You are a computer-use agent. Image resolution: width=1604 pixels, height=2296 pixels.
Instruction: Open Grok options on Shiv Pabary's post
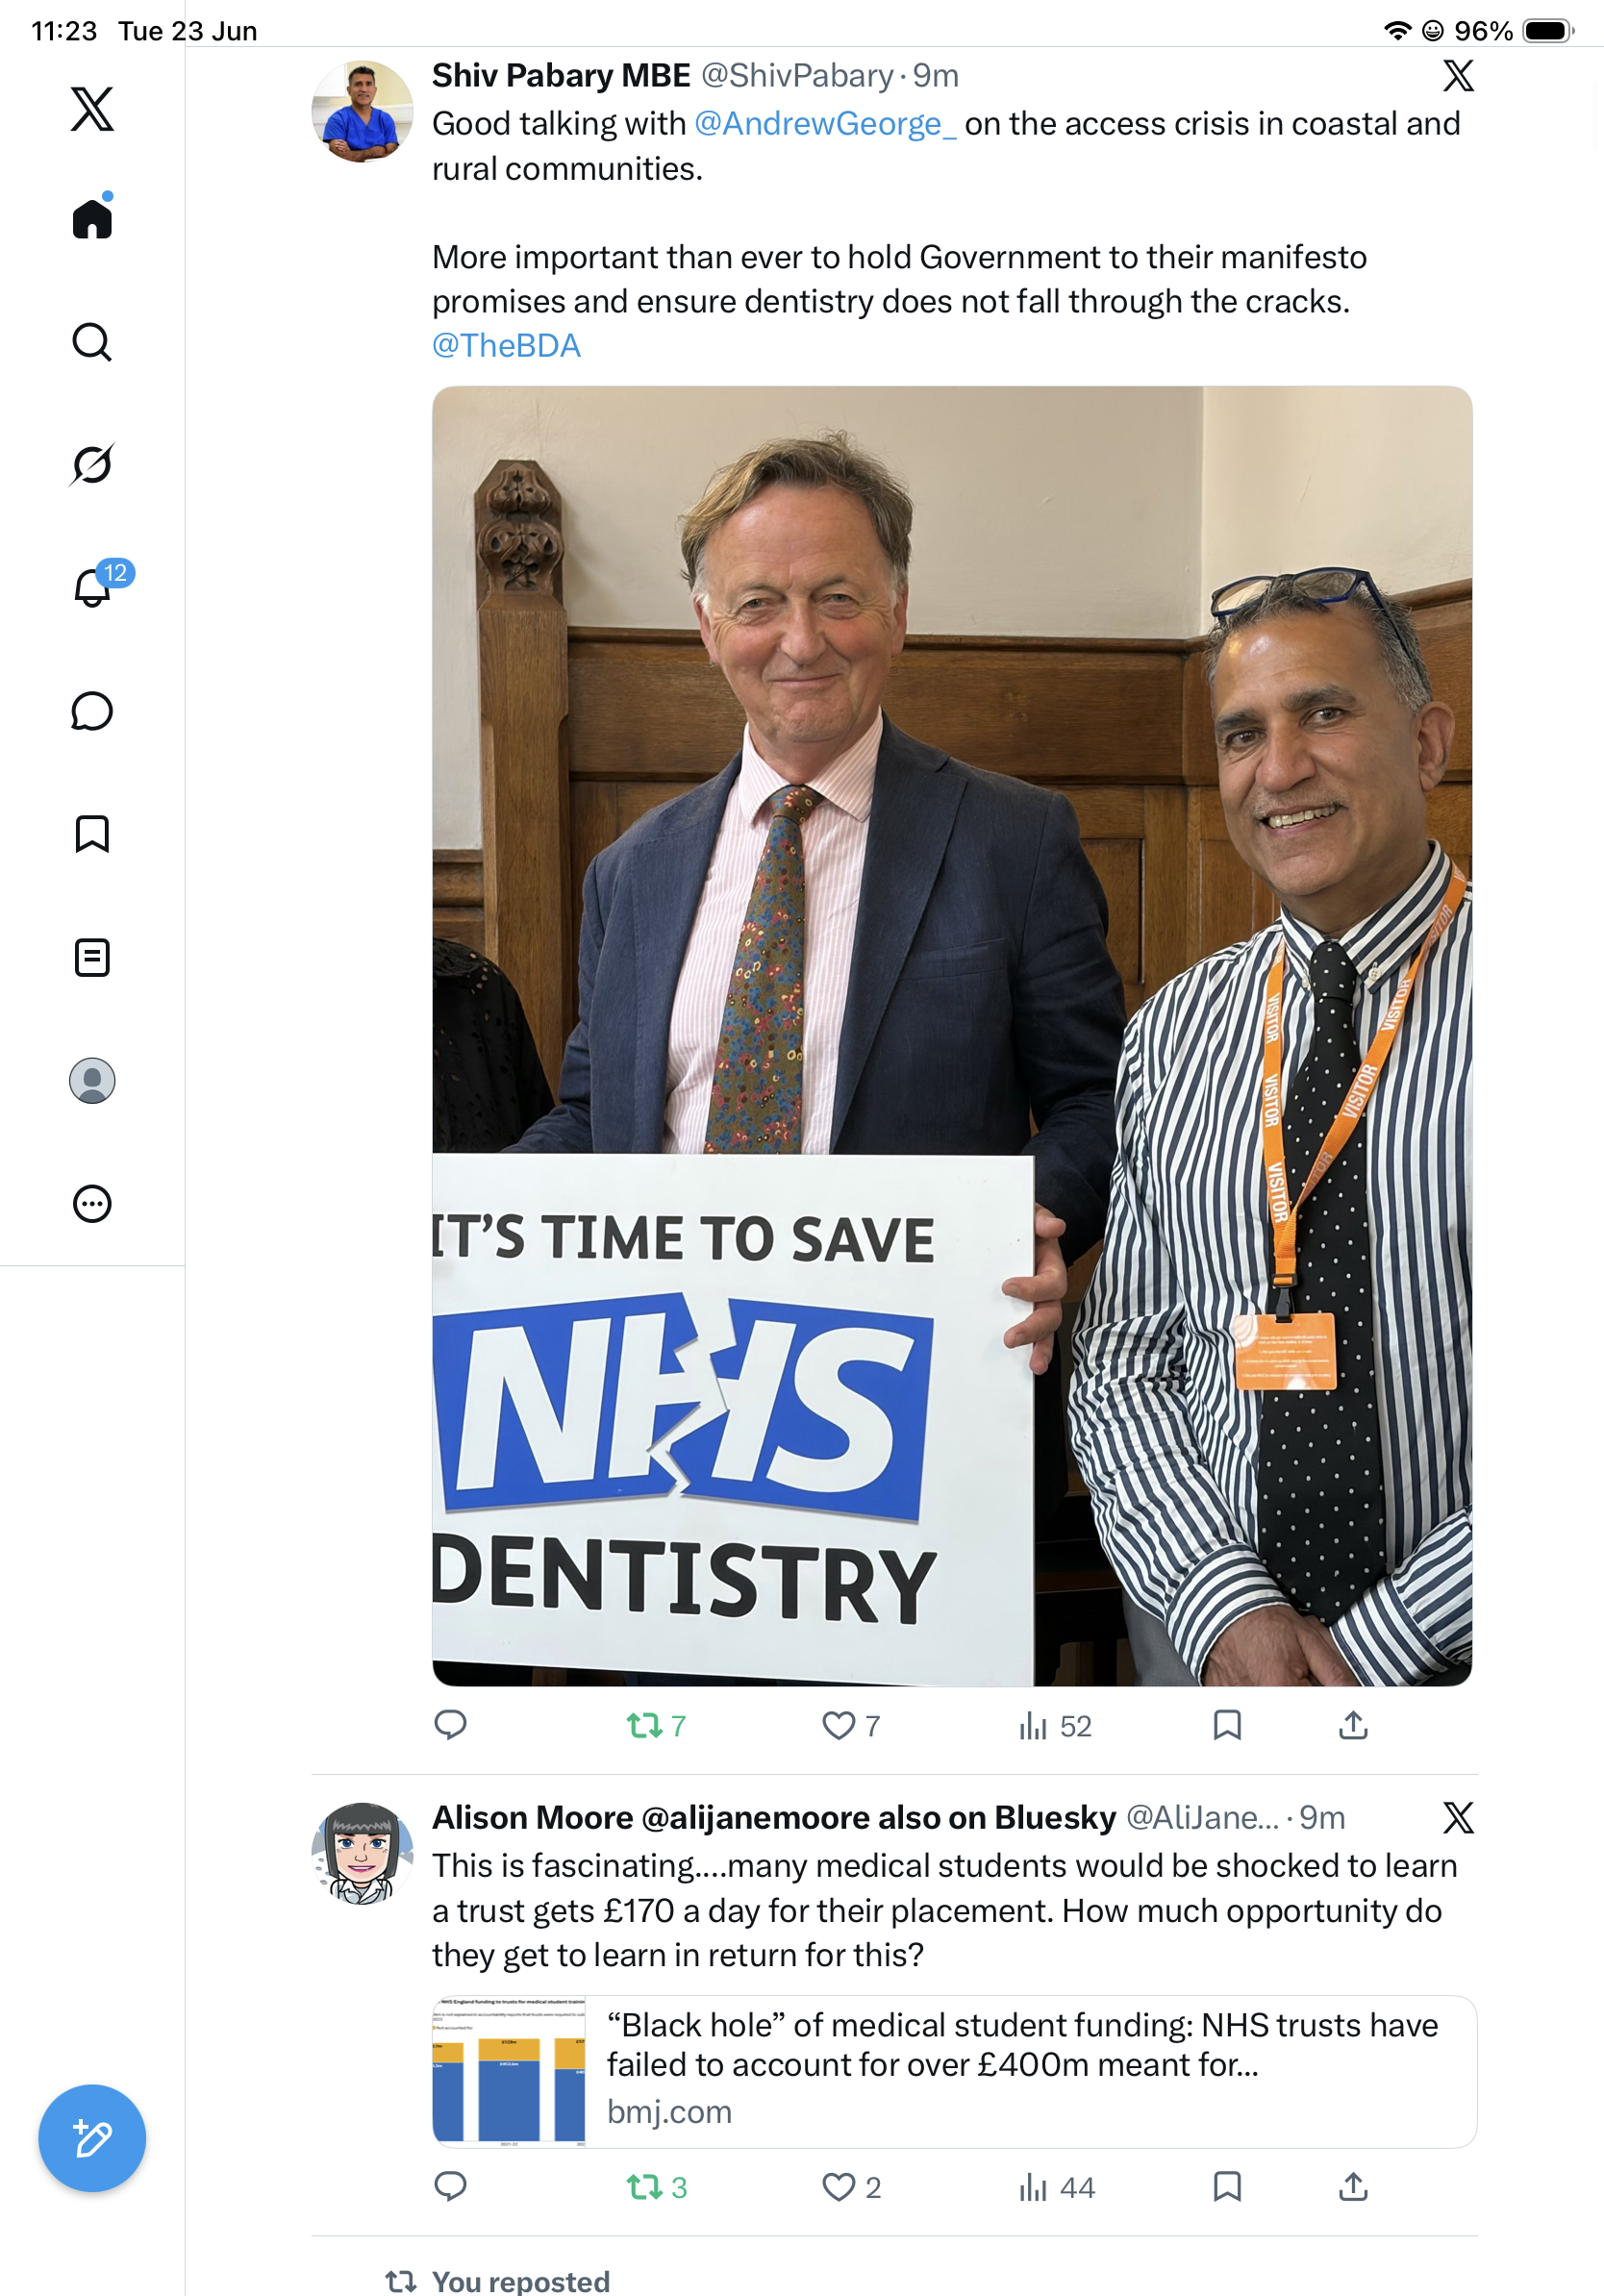tap(1458, 76)
